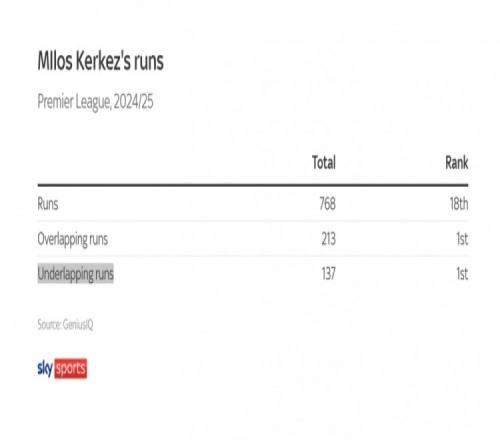Screen dimensions: 500x440
Task: Click the highlighted Underlapping runs label
Action: 76,274
